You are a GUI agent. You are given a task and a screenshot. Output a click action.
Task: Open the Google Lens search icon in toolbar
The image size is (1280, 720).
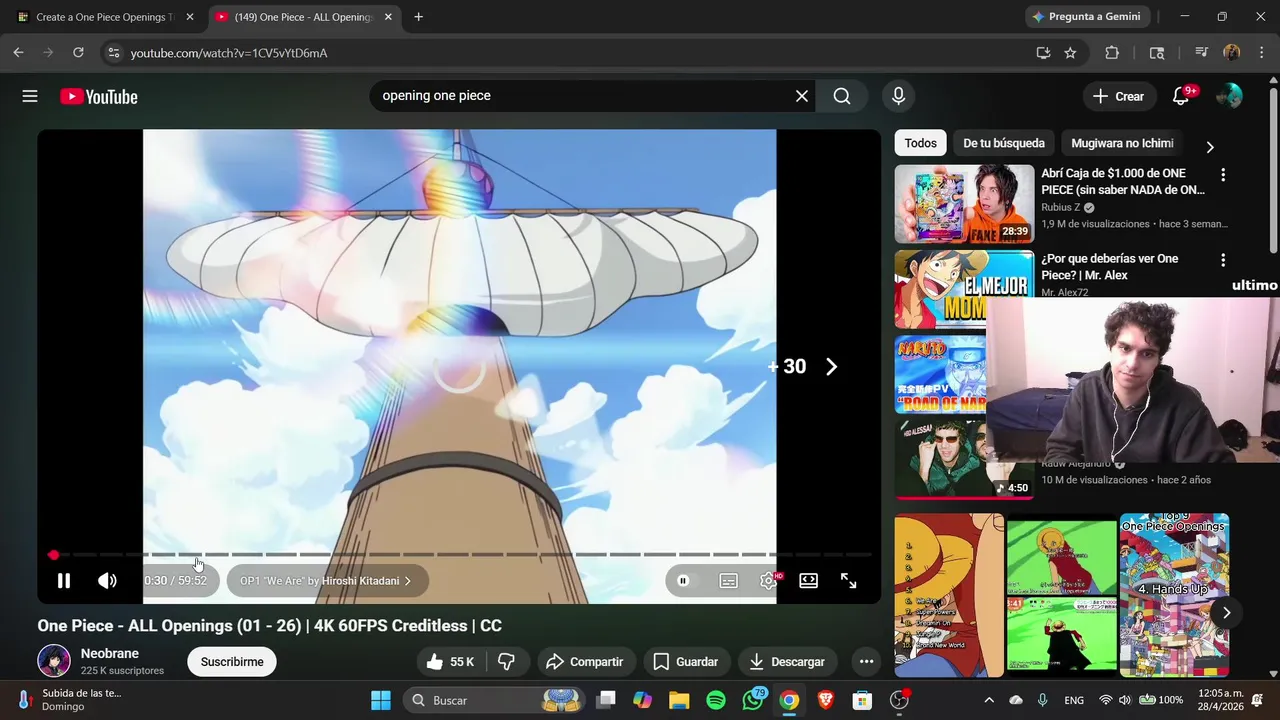coord(1157,53)
